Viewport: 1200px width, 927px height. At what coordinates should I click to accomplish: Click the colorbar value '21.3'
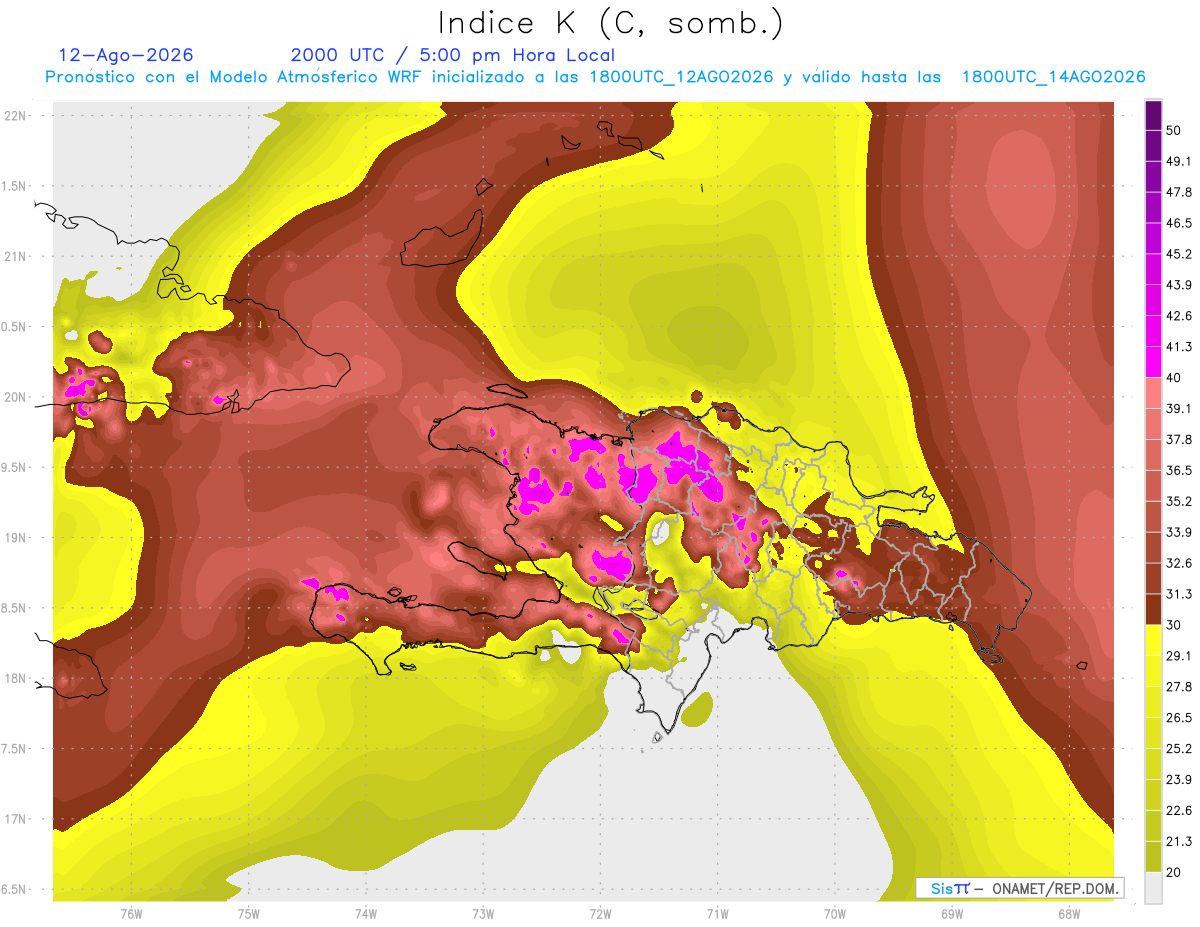pos(1179,841)
